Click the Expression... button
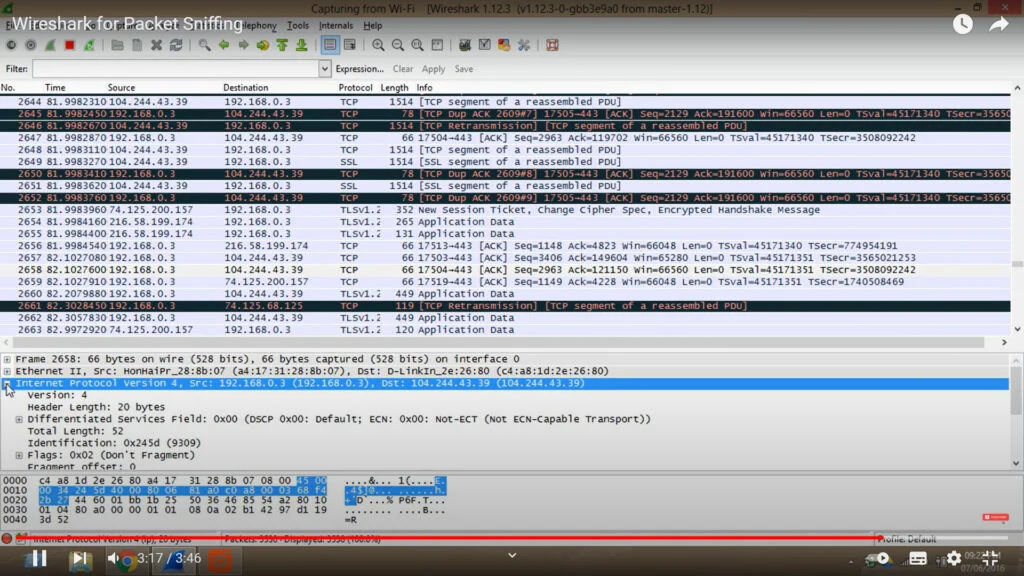1024x576 pixels. coord(359,69)
